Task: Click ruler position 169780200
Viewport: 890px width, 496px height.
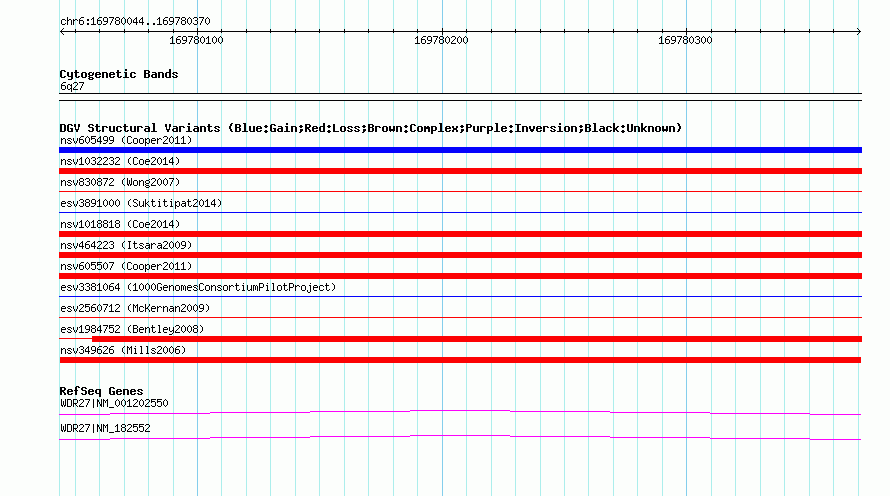Action: point(441,40)
